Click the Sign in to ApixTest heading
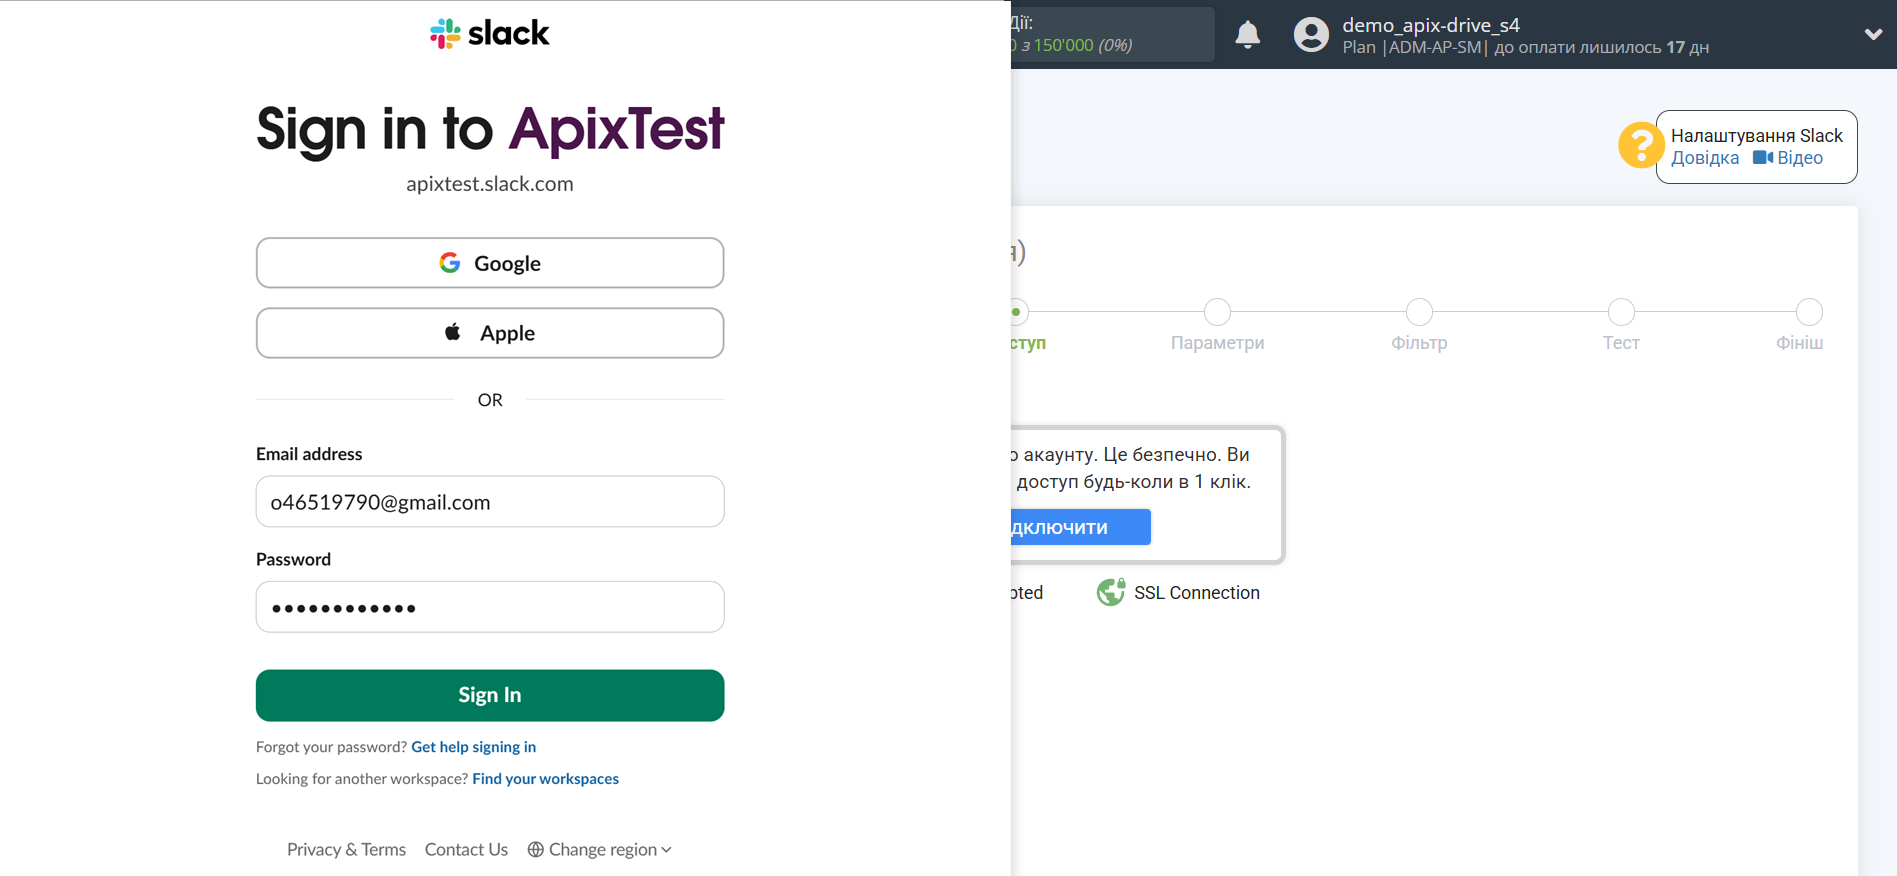Viewport: 1897px width, 876px height. 490,130
